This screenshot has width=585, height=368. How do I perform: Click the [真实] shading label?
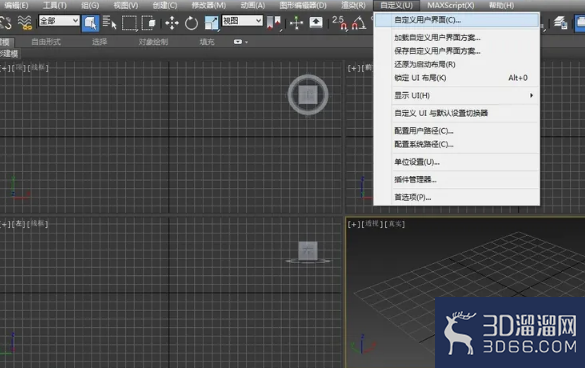point(394,224)
